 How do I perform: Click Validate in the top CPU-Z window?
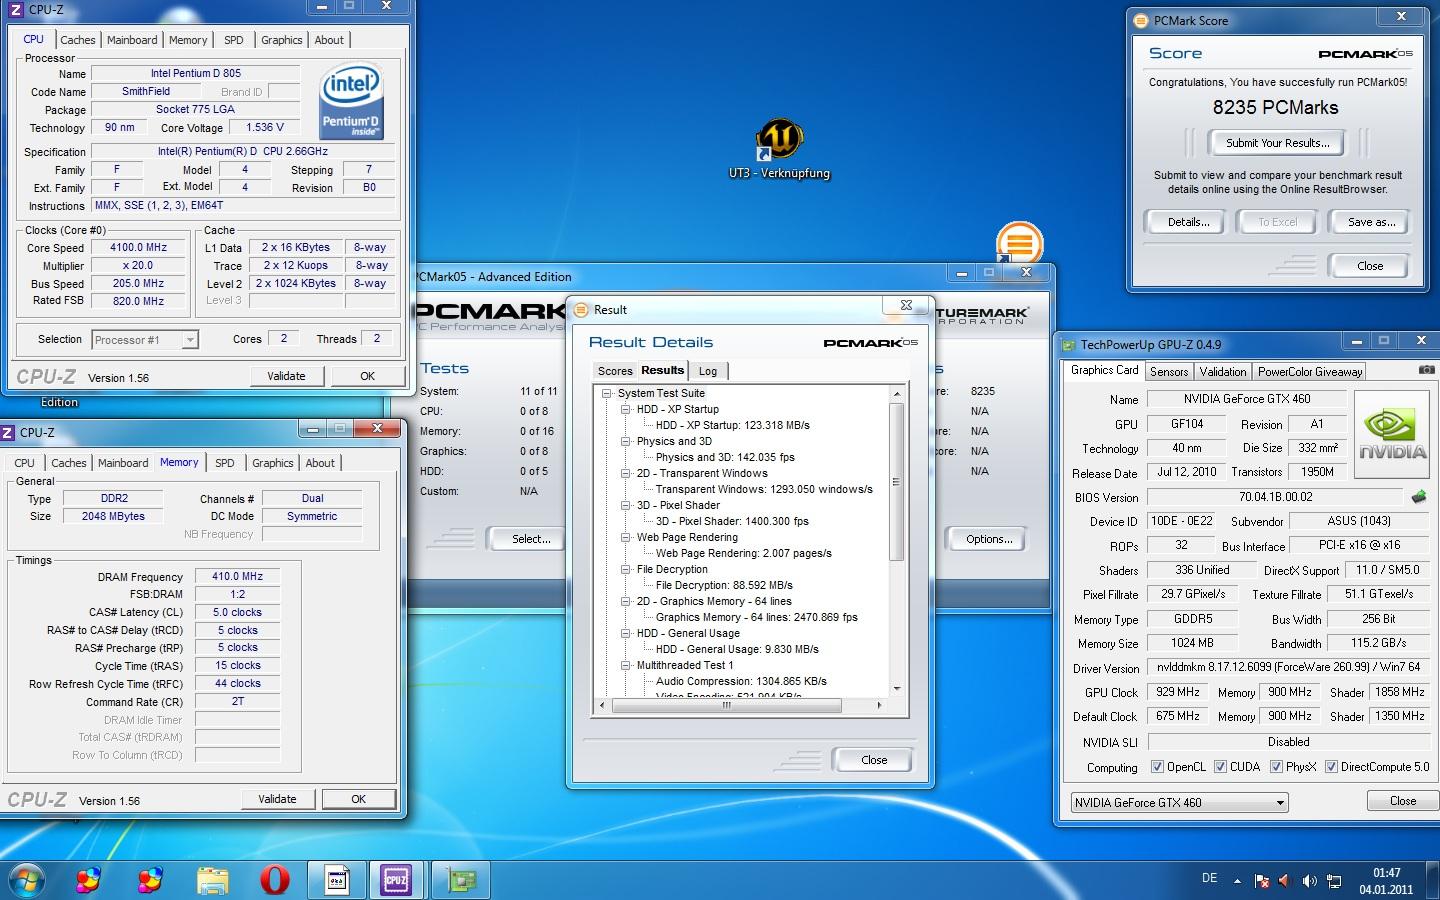click(286, 376)
